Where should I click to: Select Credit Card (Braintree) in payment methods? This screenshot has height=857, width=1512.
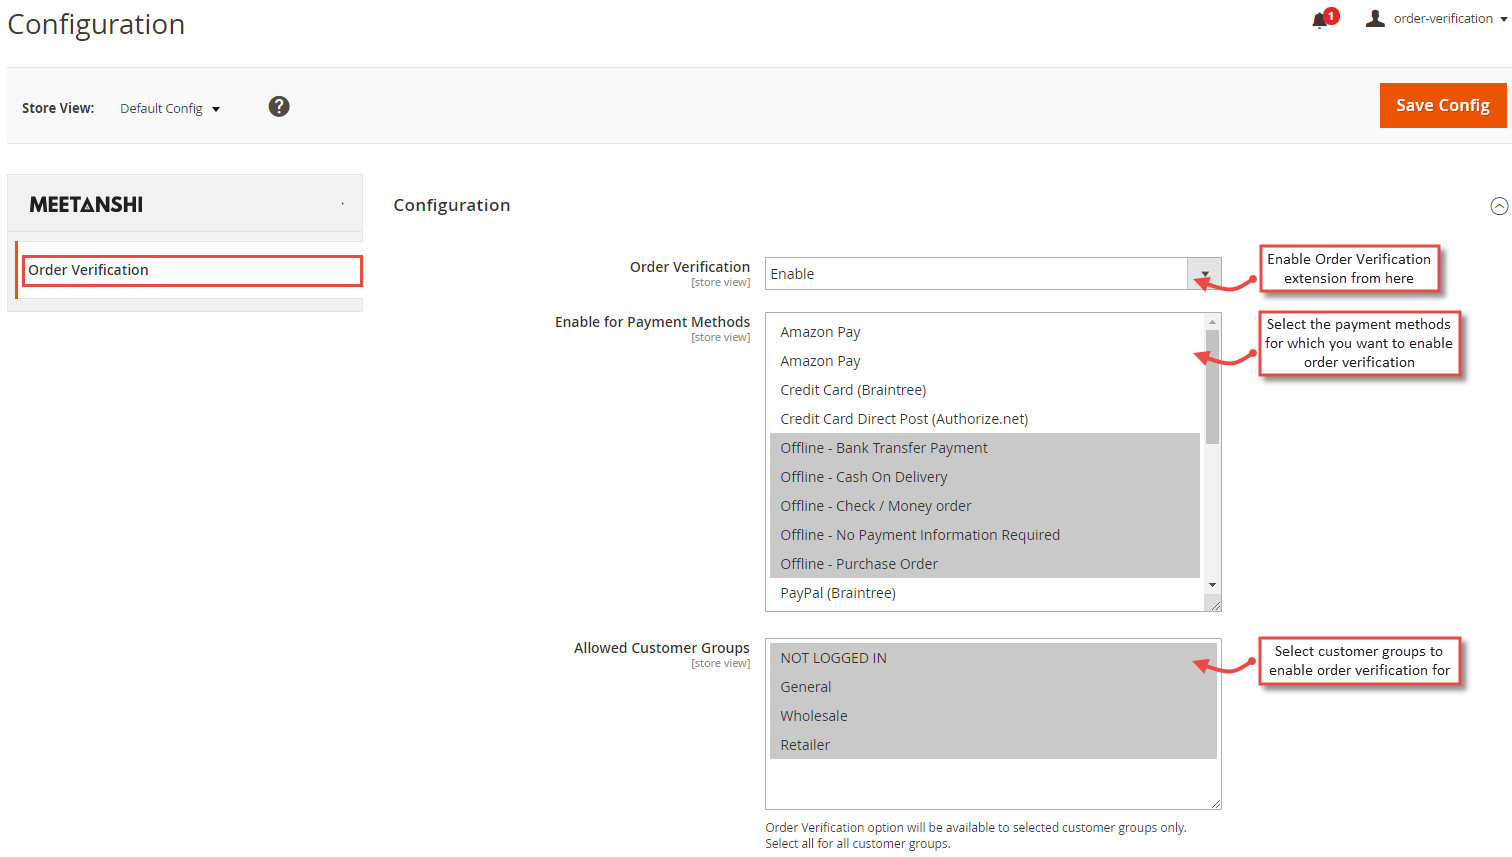(852, 389)
